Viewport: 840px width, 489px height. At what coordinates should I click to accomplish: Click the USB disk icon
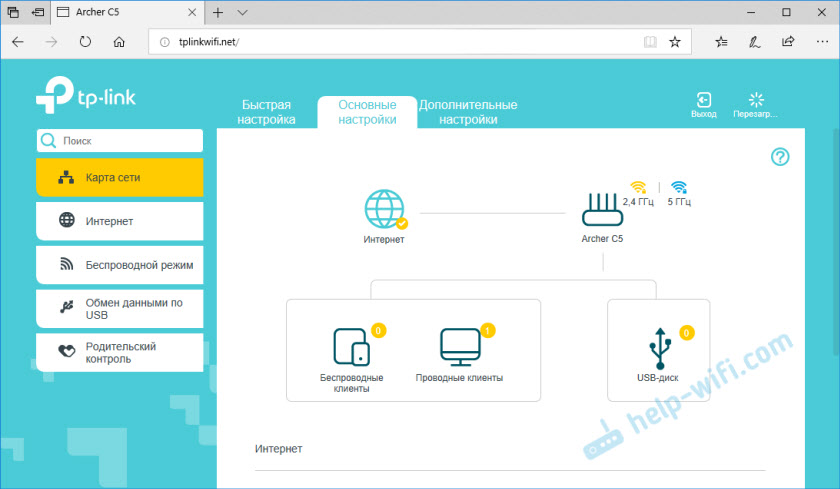click(x=660, y=346)
